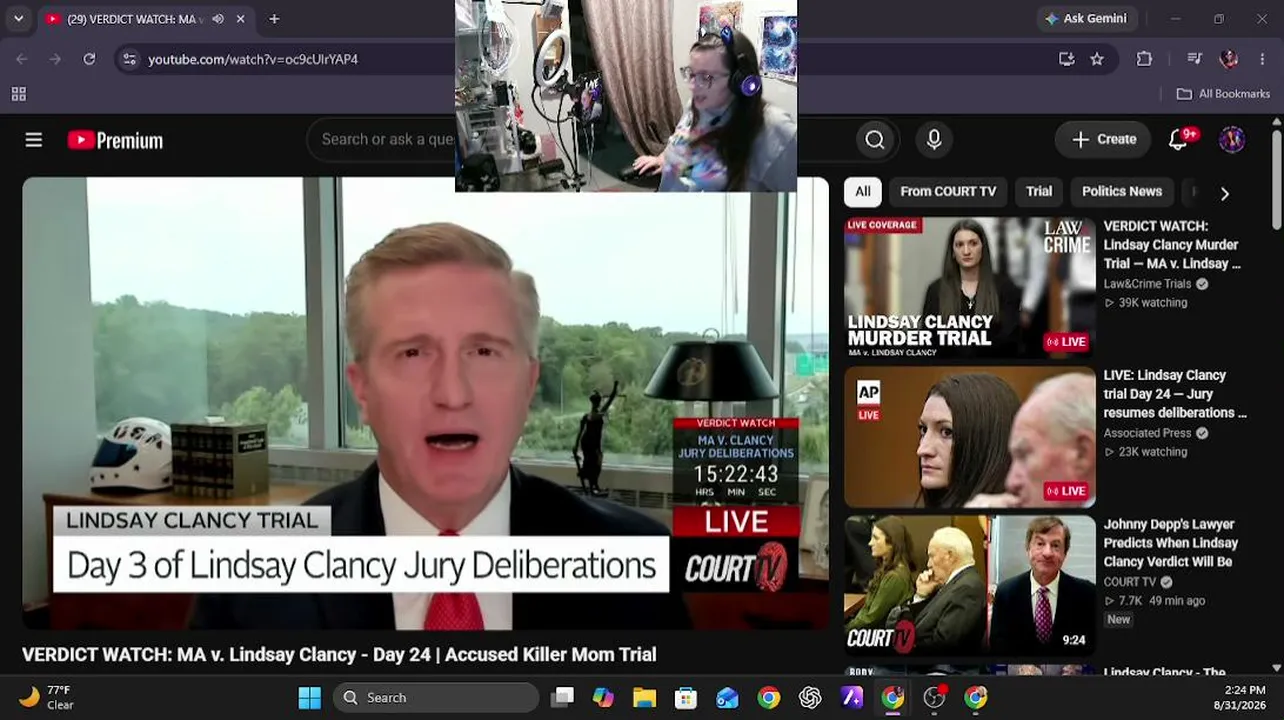Open Microsoft Store from the taskbar
This screenshot has height=720, width=1284.
pyautogui.click(x=685, y=697)
